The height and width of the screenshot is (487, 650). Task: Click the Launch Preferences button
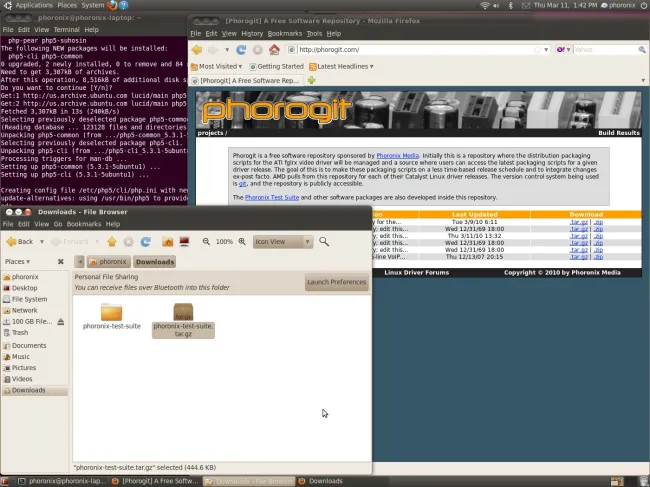(x=336, y=282)
